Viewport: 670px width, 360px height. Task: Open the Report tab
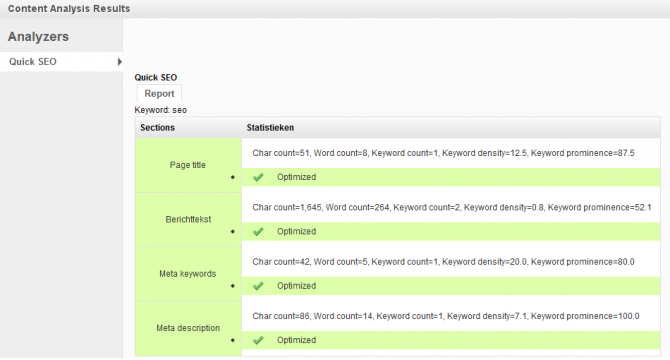point(159,94)
